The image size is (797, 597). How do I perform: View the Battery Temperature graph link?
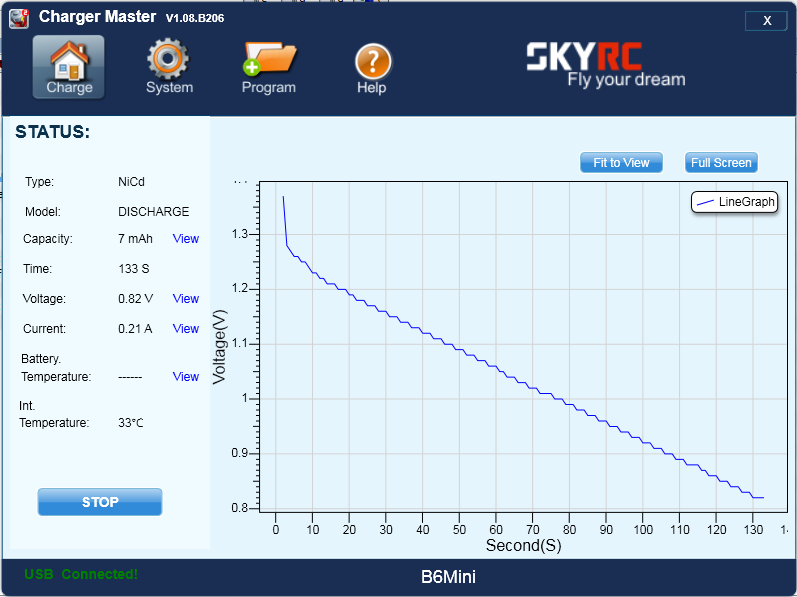click(x=186, y=376)
